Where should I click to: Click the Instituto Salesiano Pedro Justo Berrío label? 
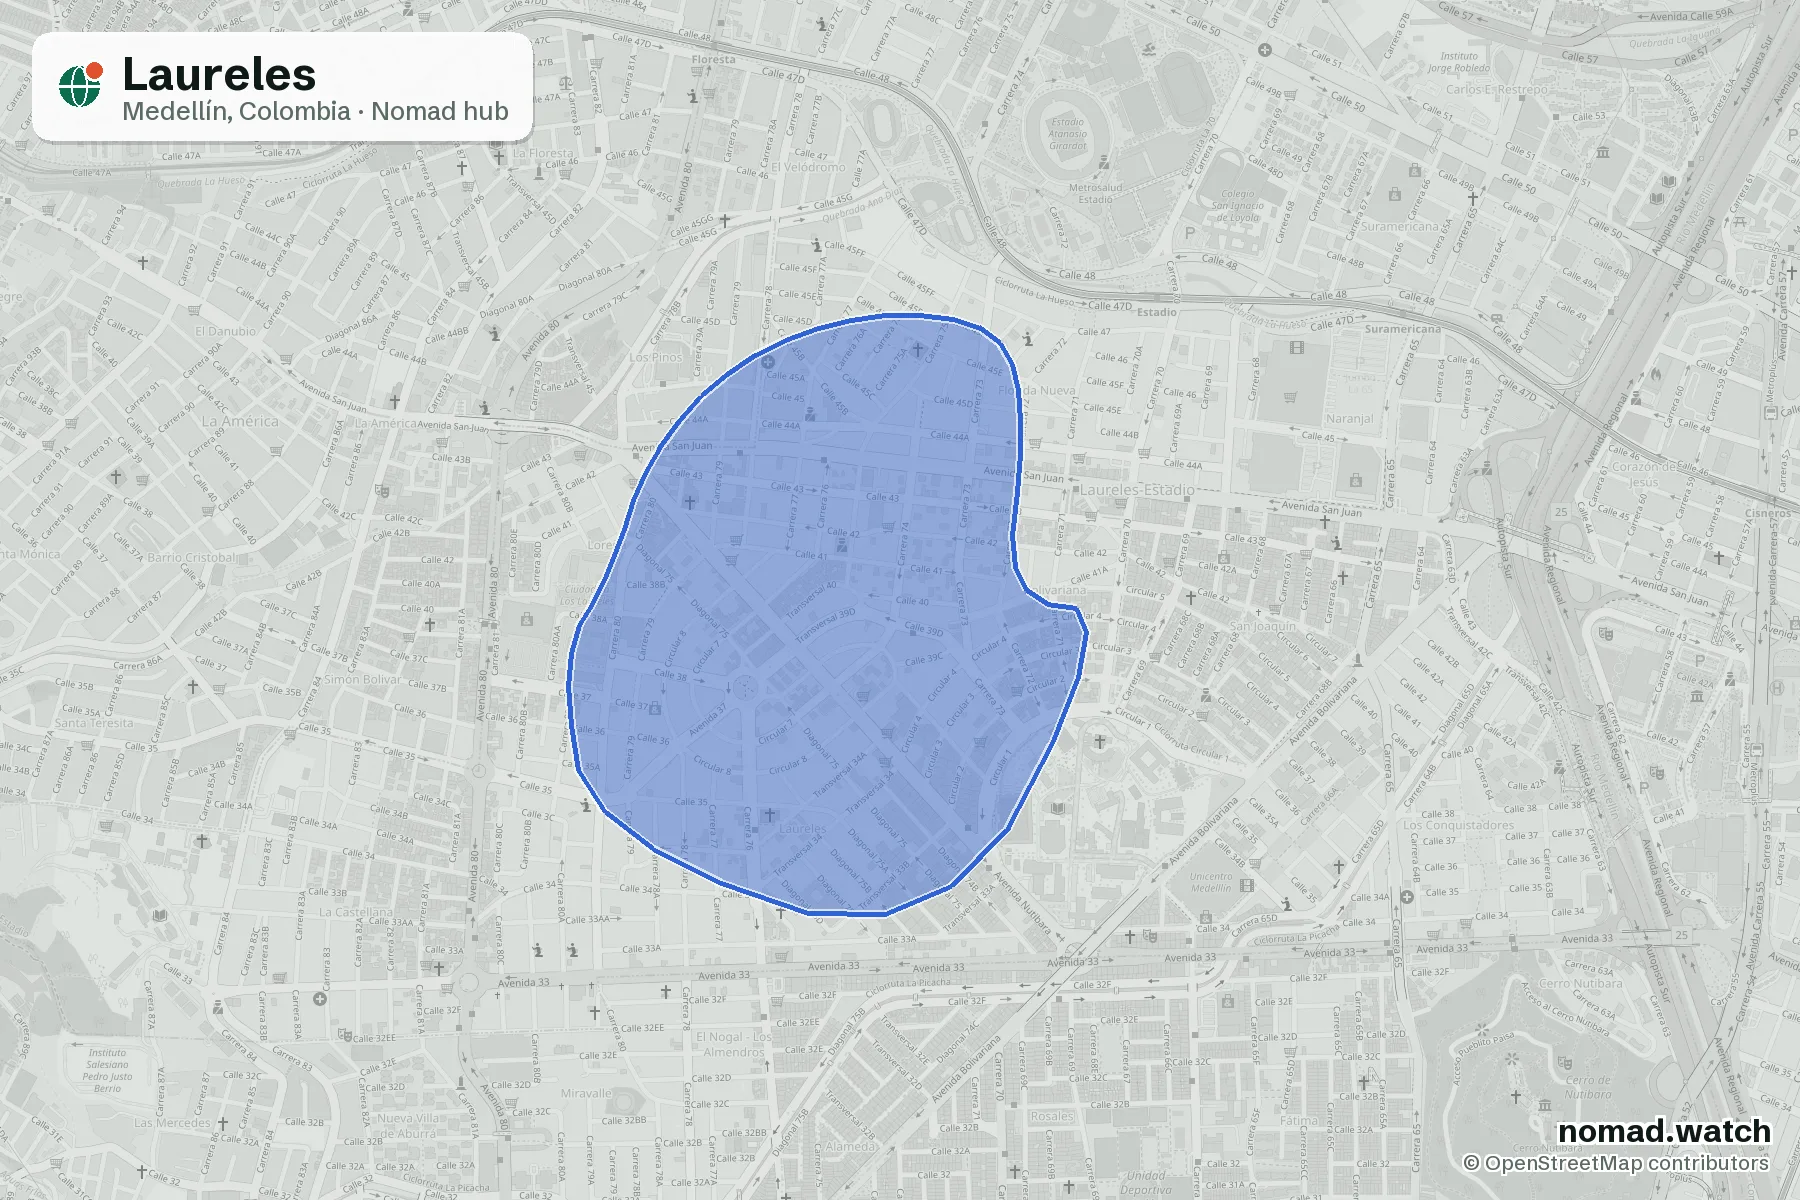(x=107, y=1070)
